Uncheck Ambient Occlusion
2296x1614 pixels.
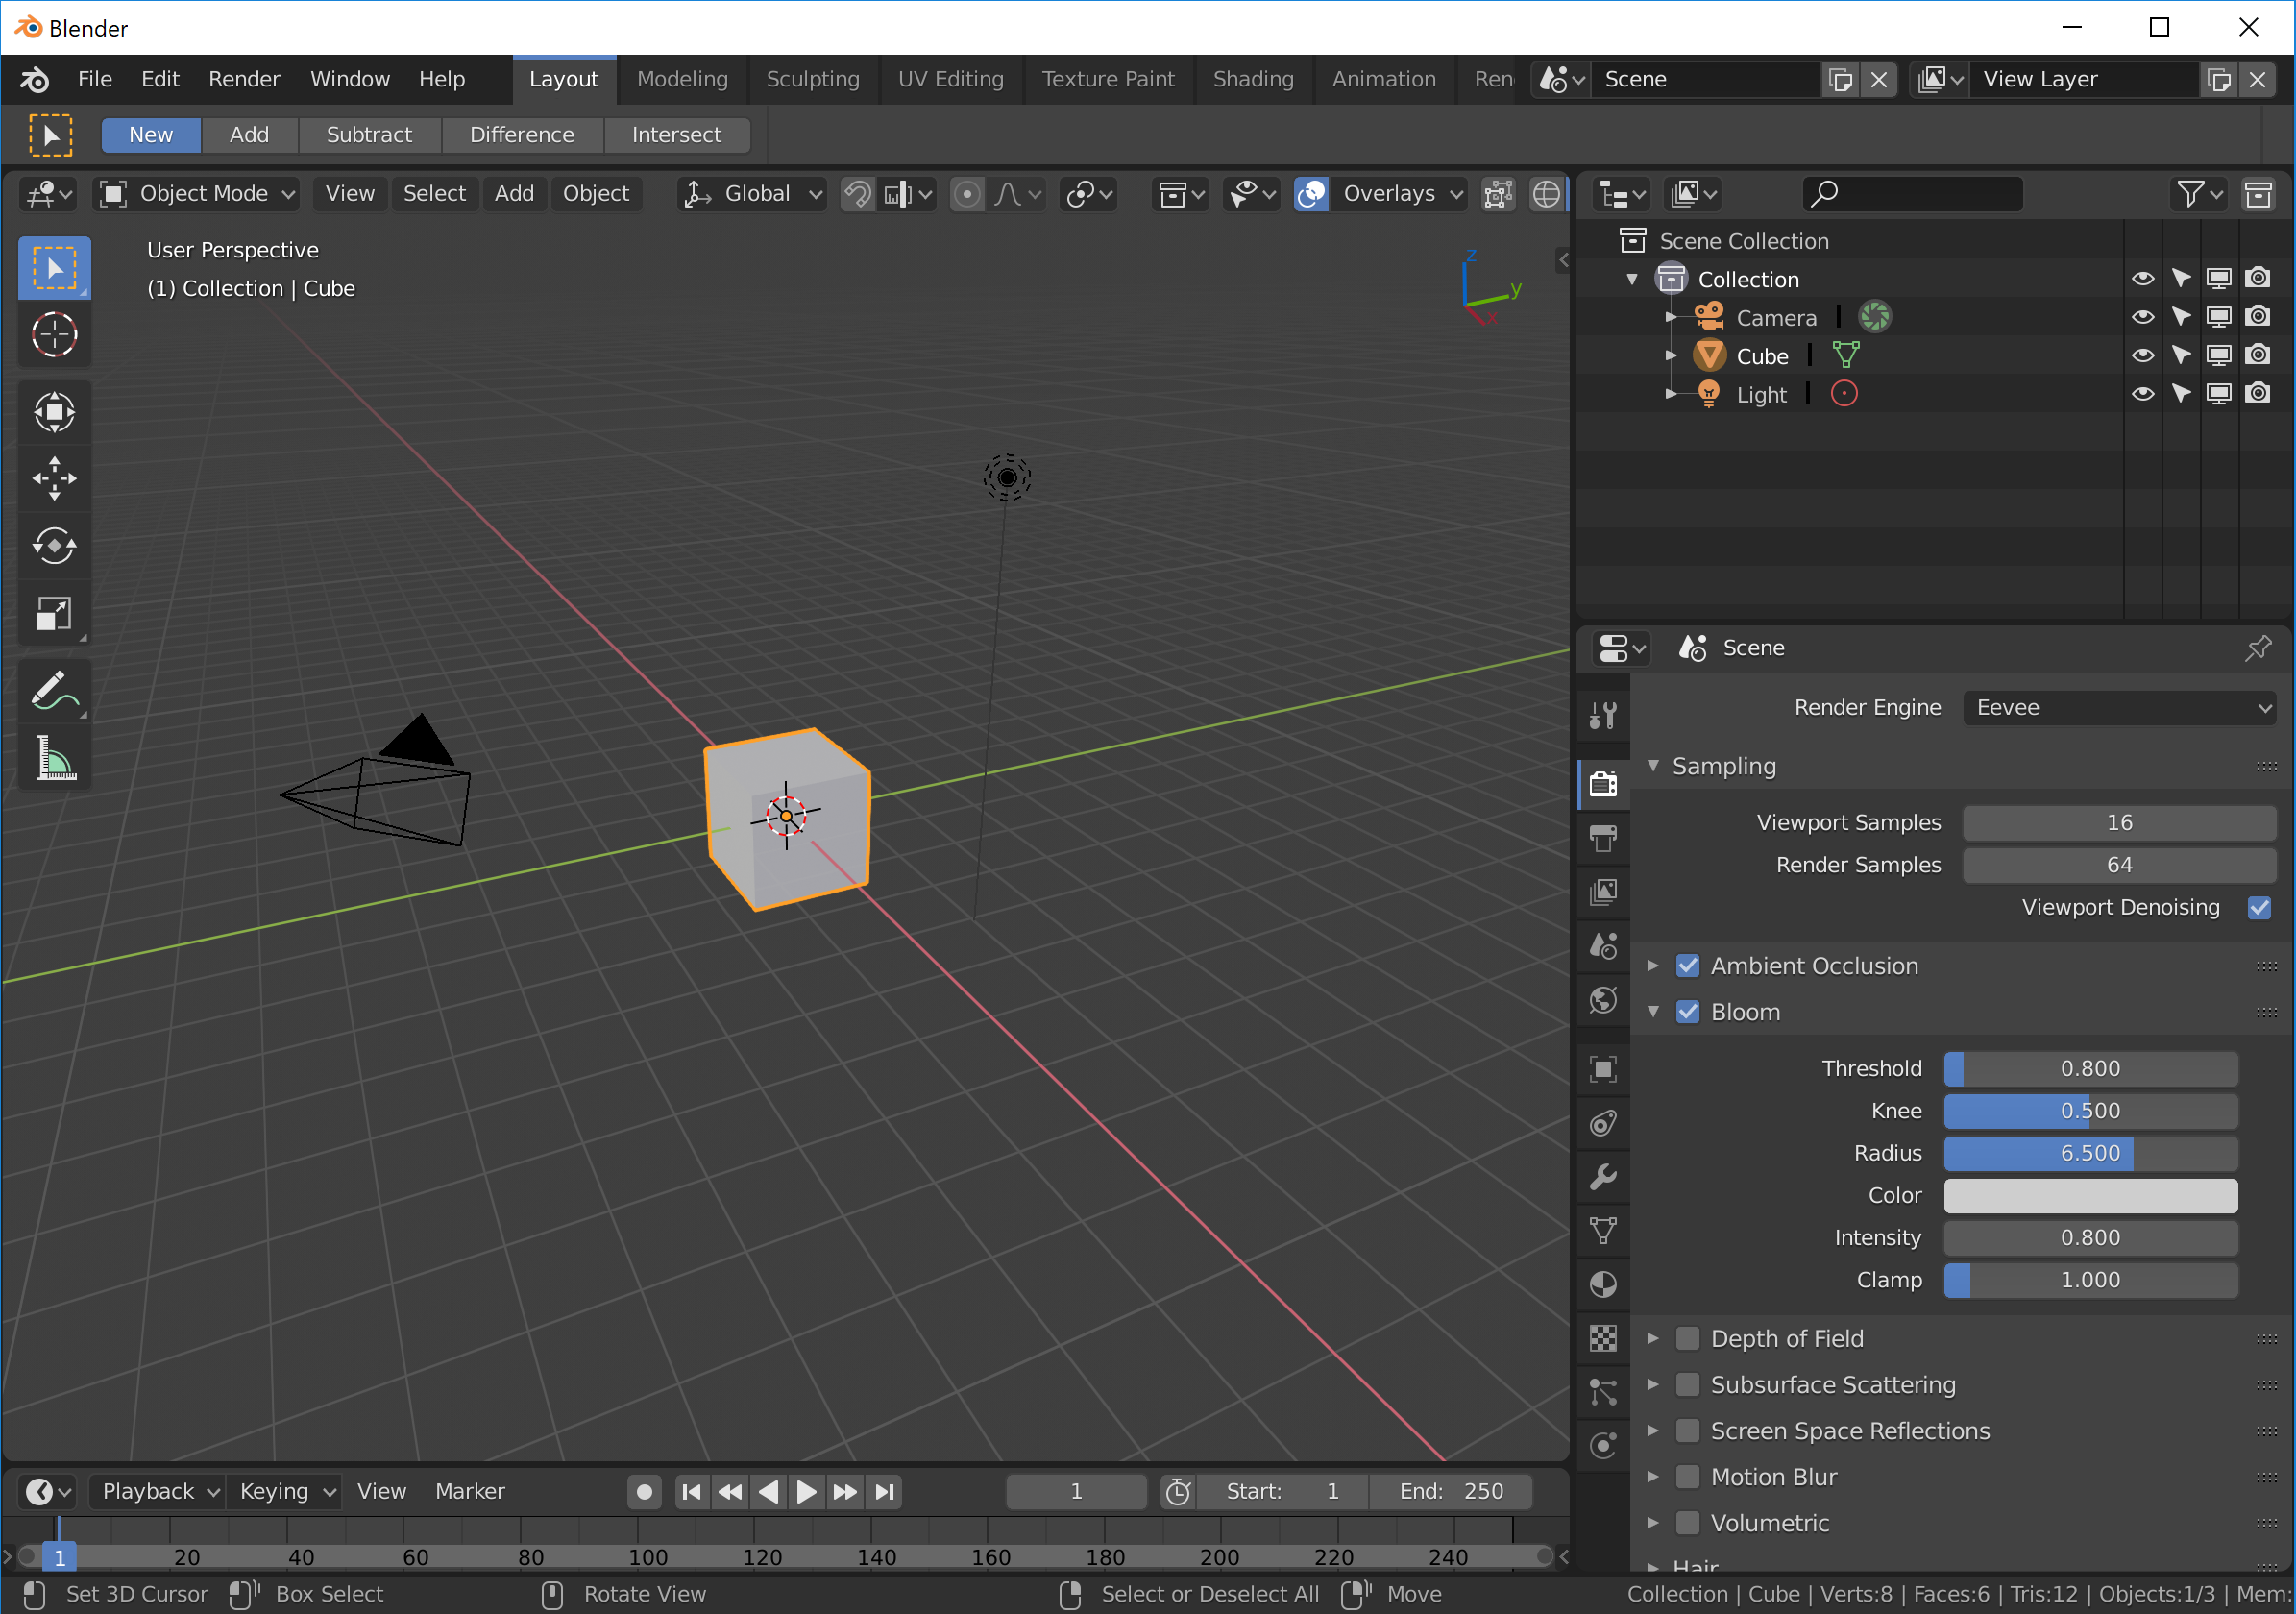[1688, 966]
